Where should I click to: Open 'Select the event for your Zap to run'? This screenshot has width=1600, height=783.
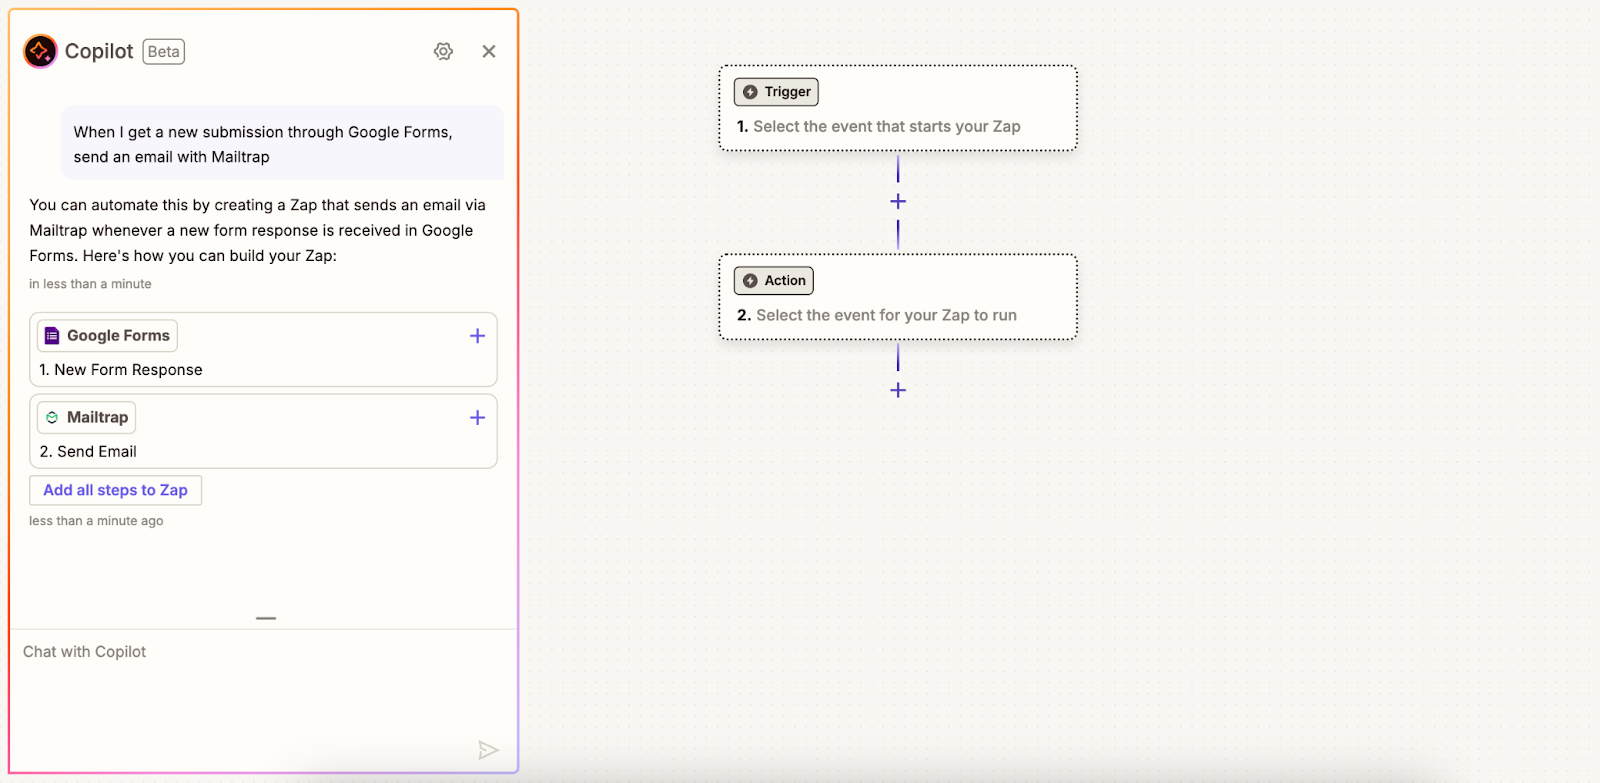(886, 316)
